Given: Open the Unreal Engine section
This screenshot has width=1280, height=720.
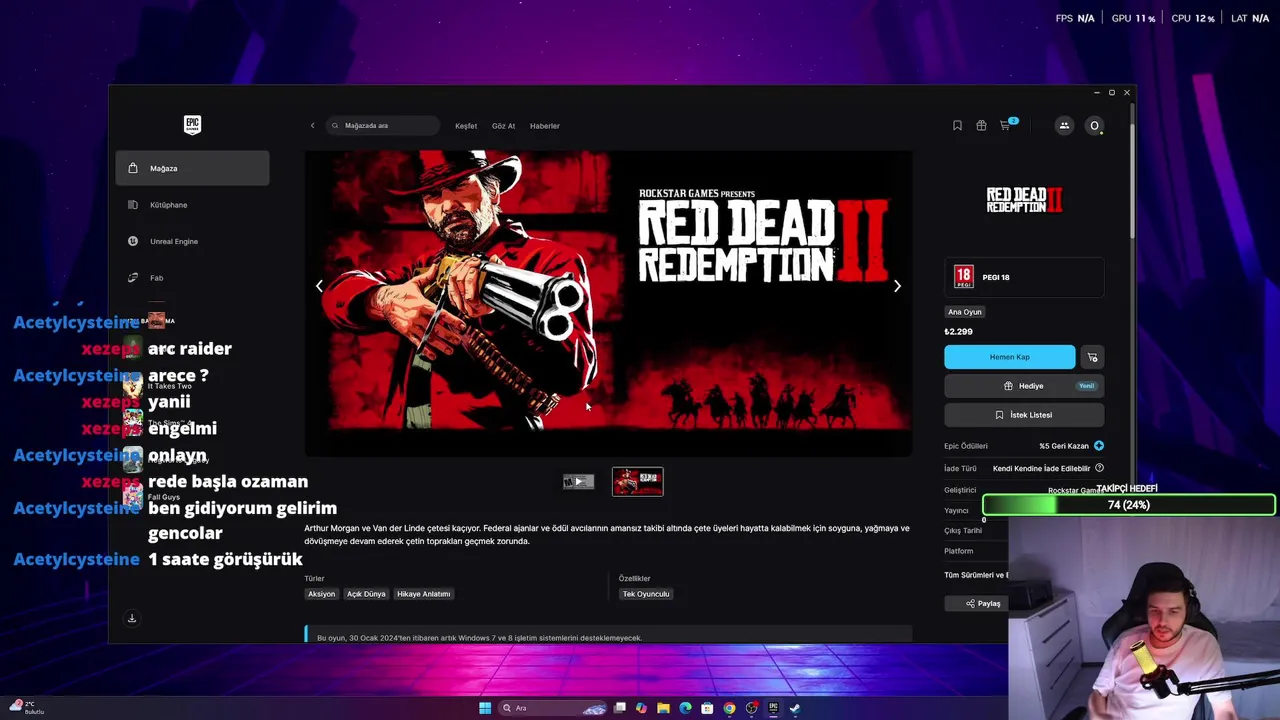Looking at the screenshot, I should 192,241.
